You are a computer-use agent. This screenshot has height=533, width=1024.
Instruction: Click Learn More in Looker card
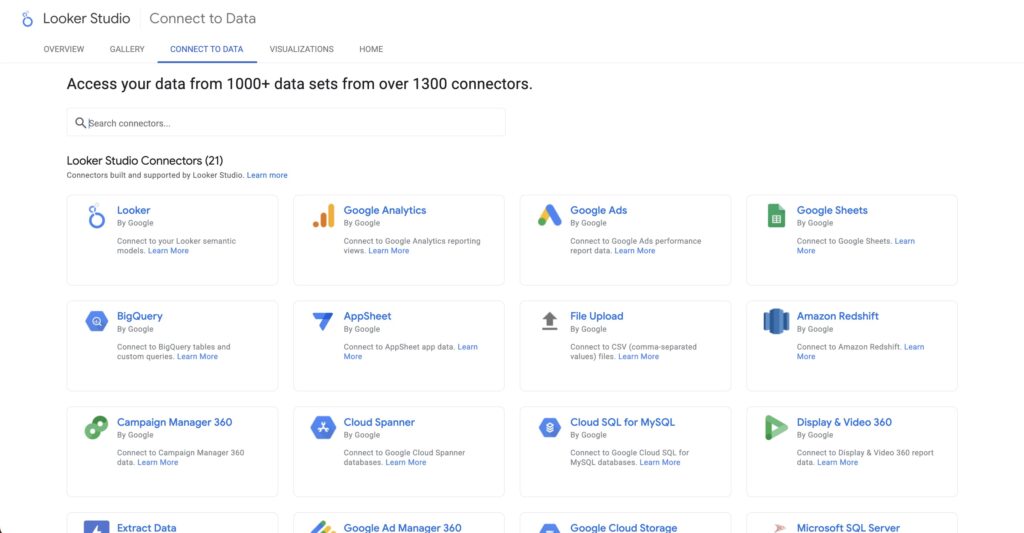coord(168,251)
